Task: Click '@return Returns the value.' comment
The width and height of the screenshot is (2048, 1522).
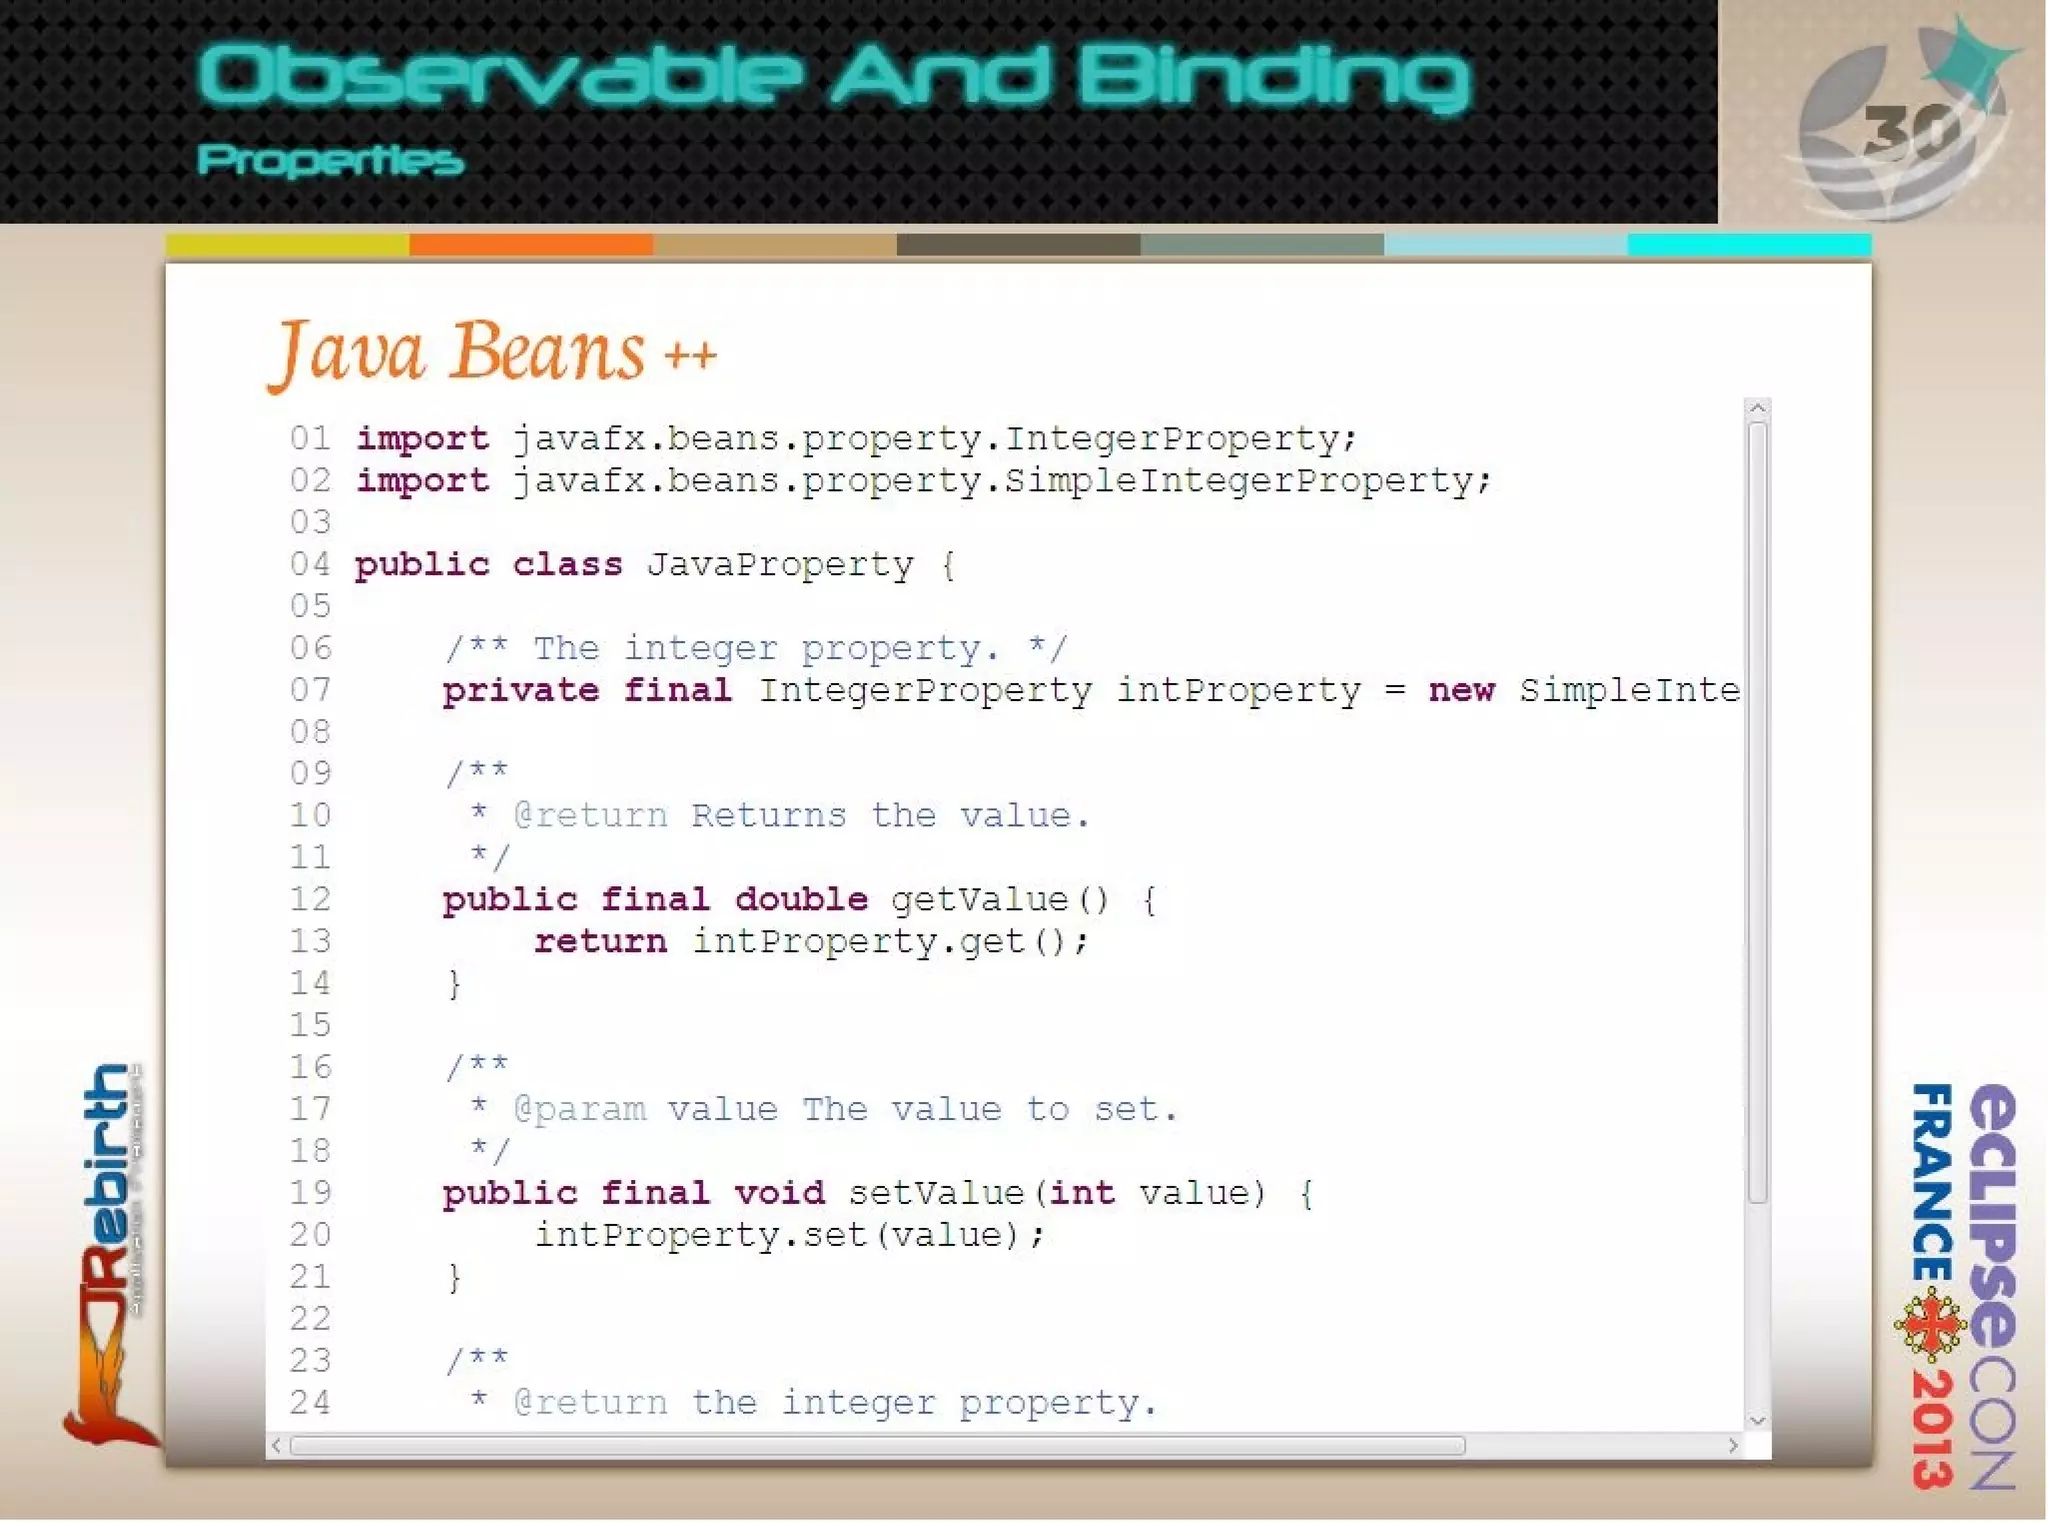Action: [x=779, y=816]
